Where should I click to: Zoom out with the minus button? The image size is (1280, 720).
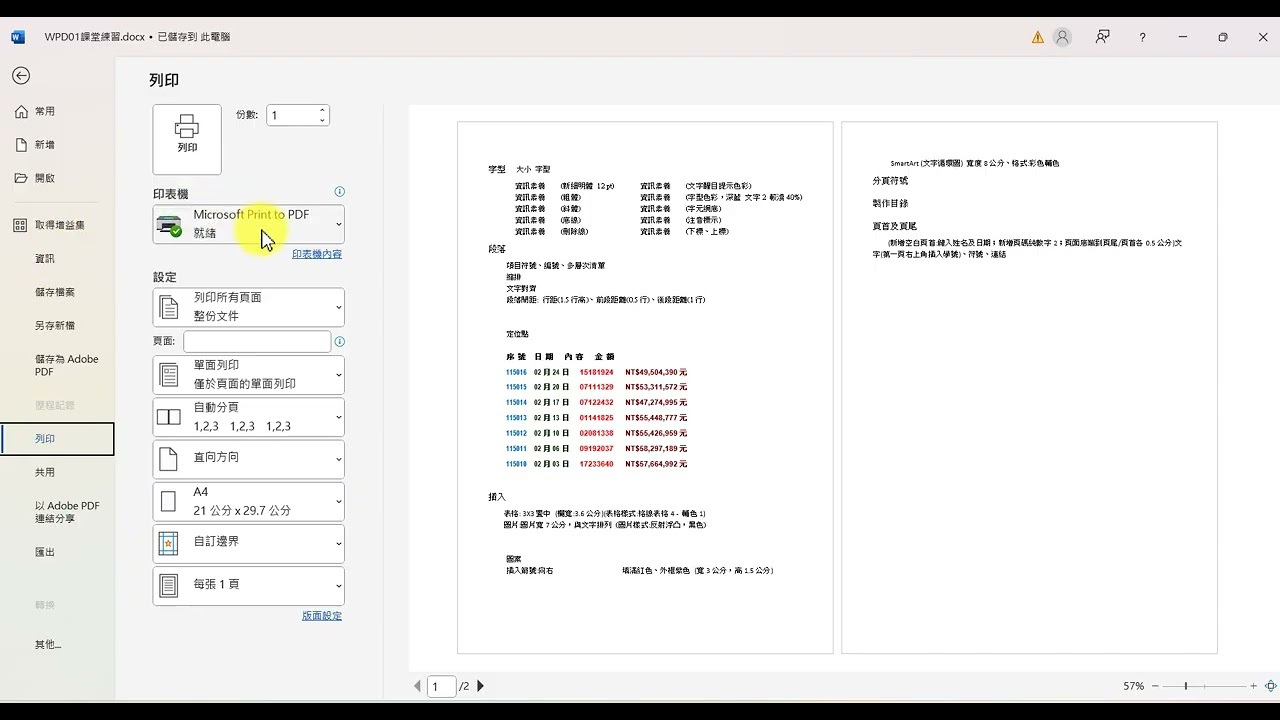(x=1155, y=686)
